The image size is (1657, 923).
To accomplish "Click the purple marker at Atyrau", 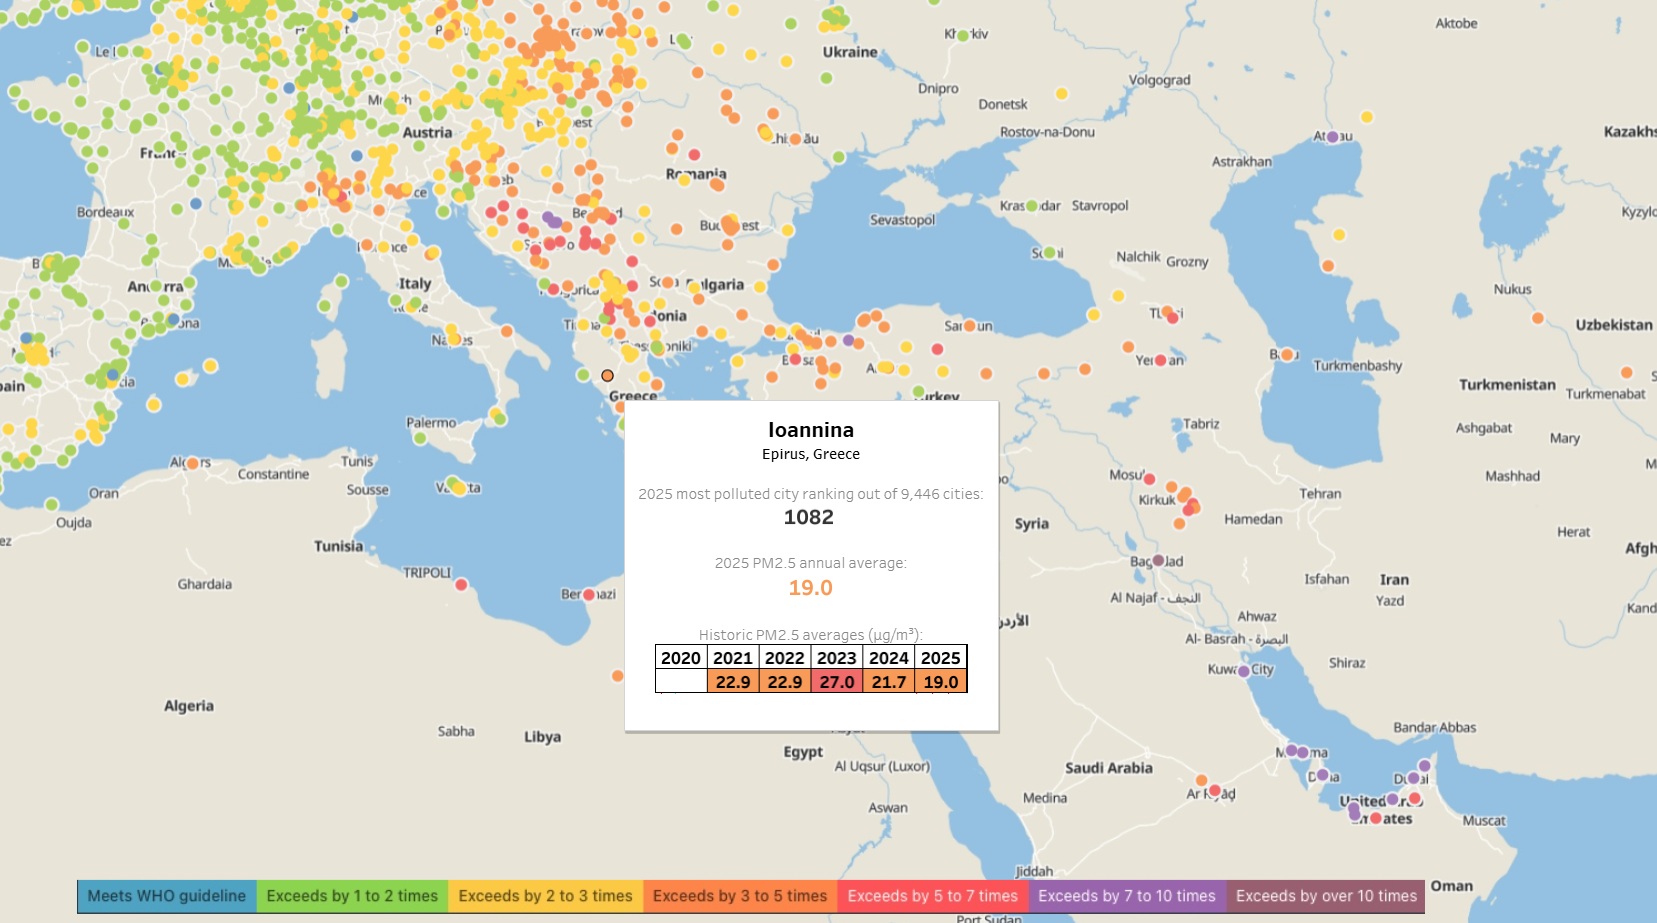I will (1332, 137).
